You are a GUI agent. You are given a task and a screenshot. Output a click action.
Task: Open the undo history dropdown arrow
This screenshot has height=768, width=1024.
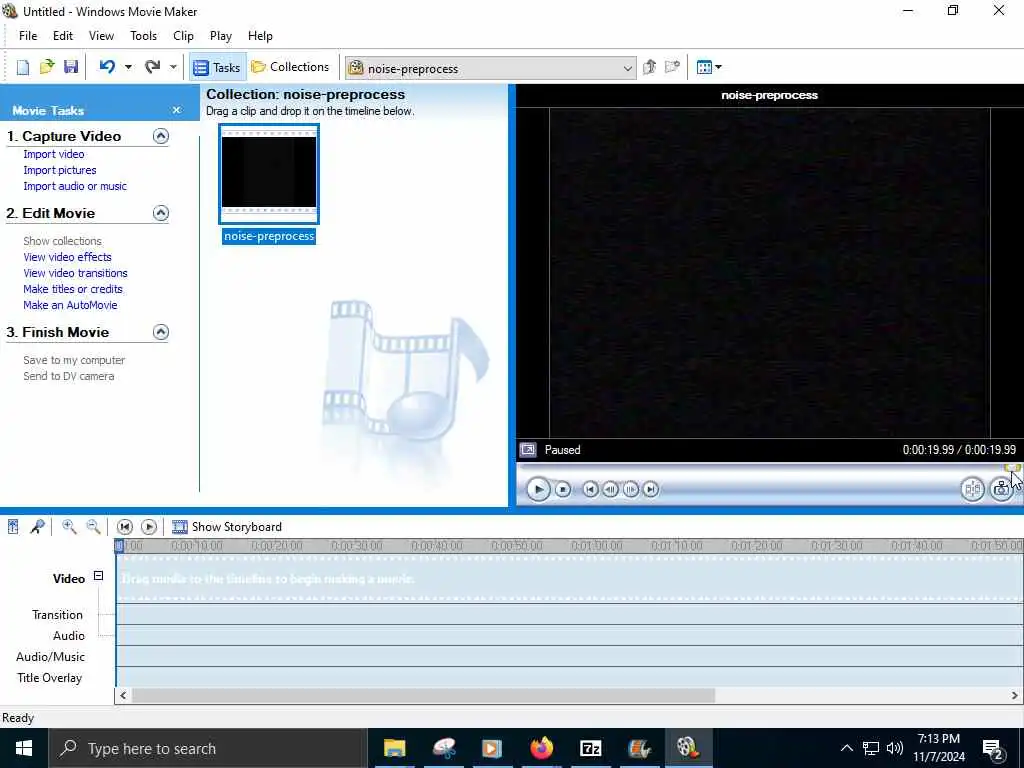pyautogui.click(x=128, y=67)
